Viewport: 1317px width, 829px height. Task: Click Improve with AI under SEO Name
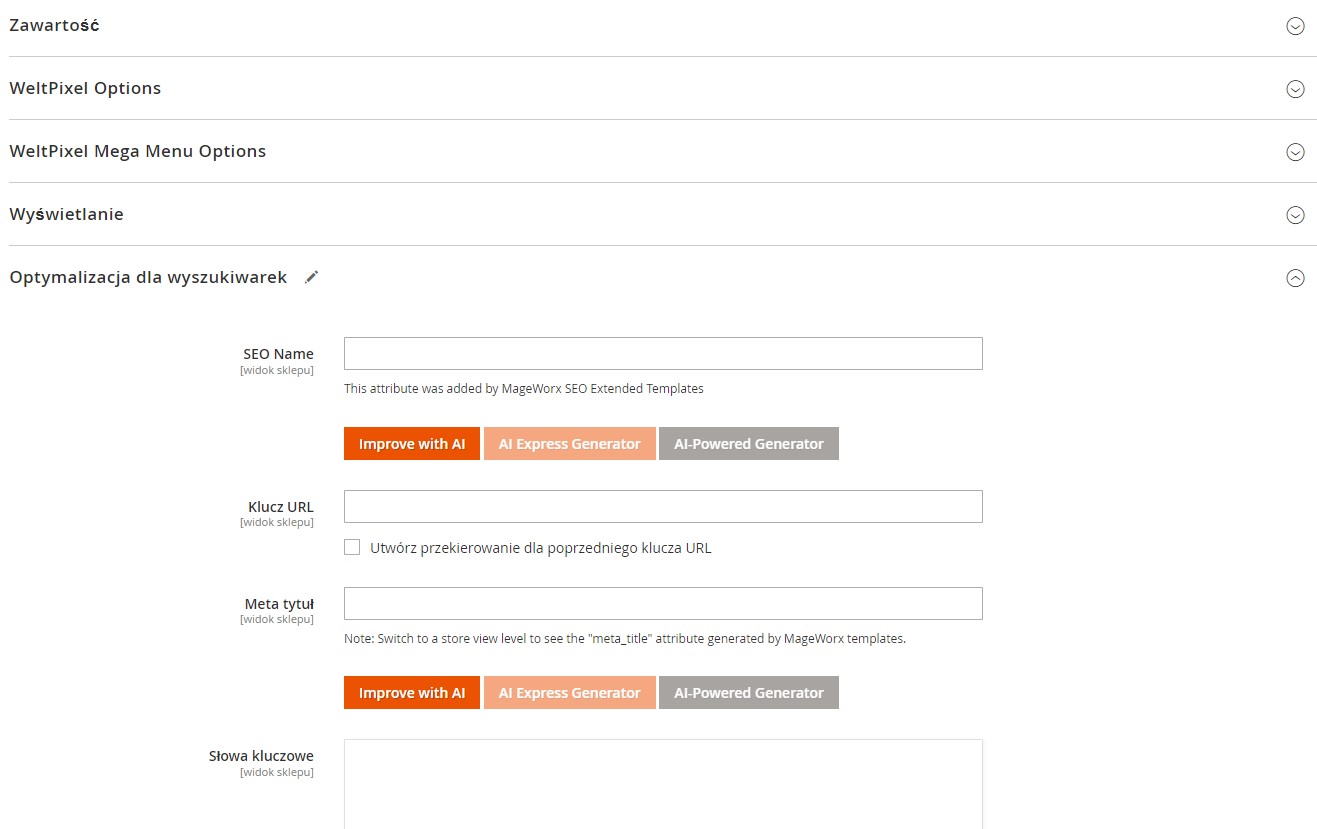411,443
